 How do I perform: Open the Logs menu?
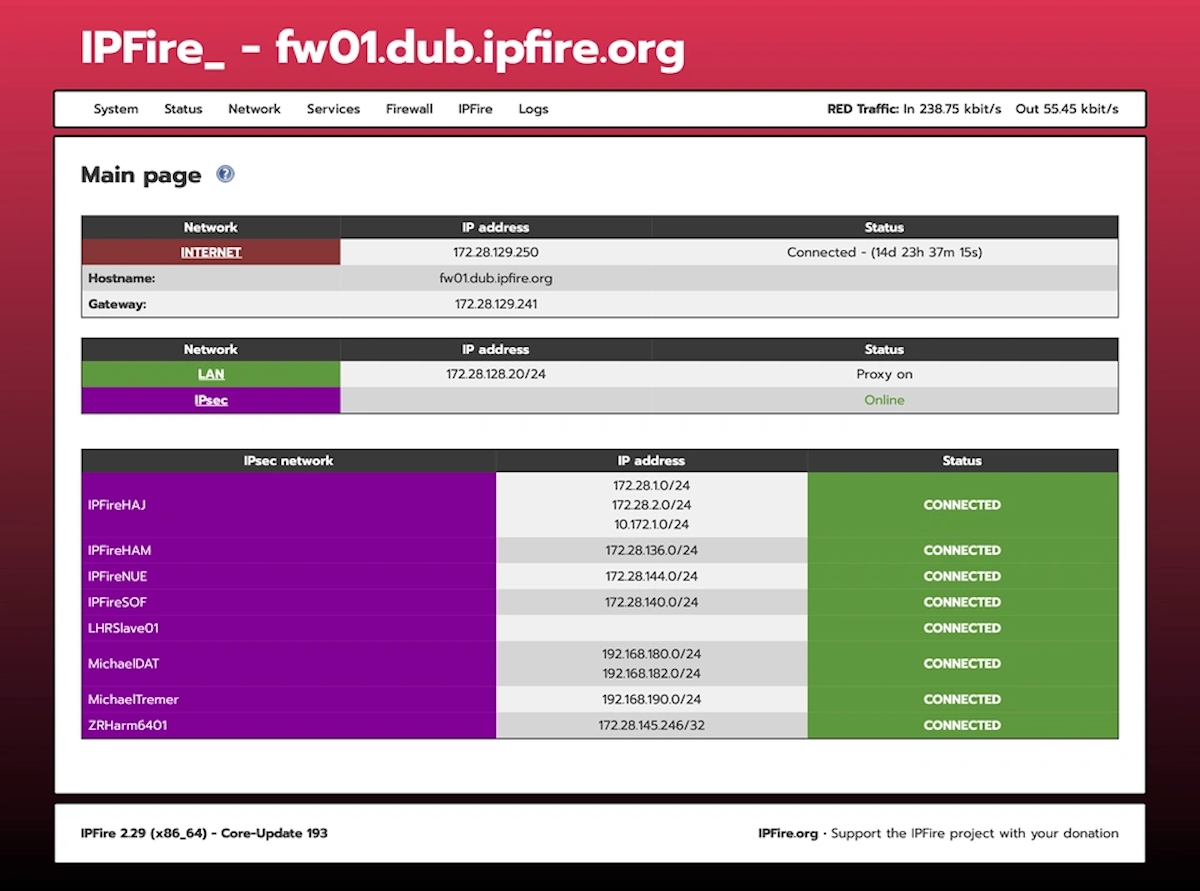click(533, 109)
